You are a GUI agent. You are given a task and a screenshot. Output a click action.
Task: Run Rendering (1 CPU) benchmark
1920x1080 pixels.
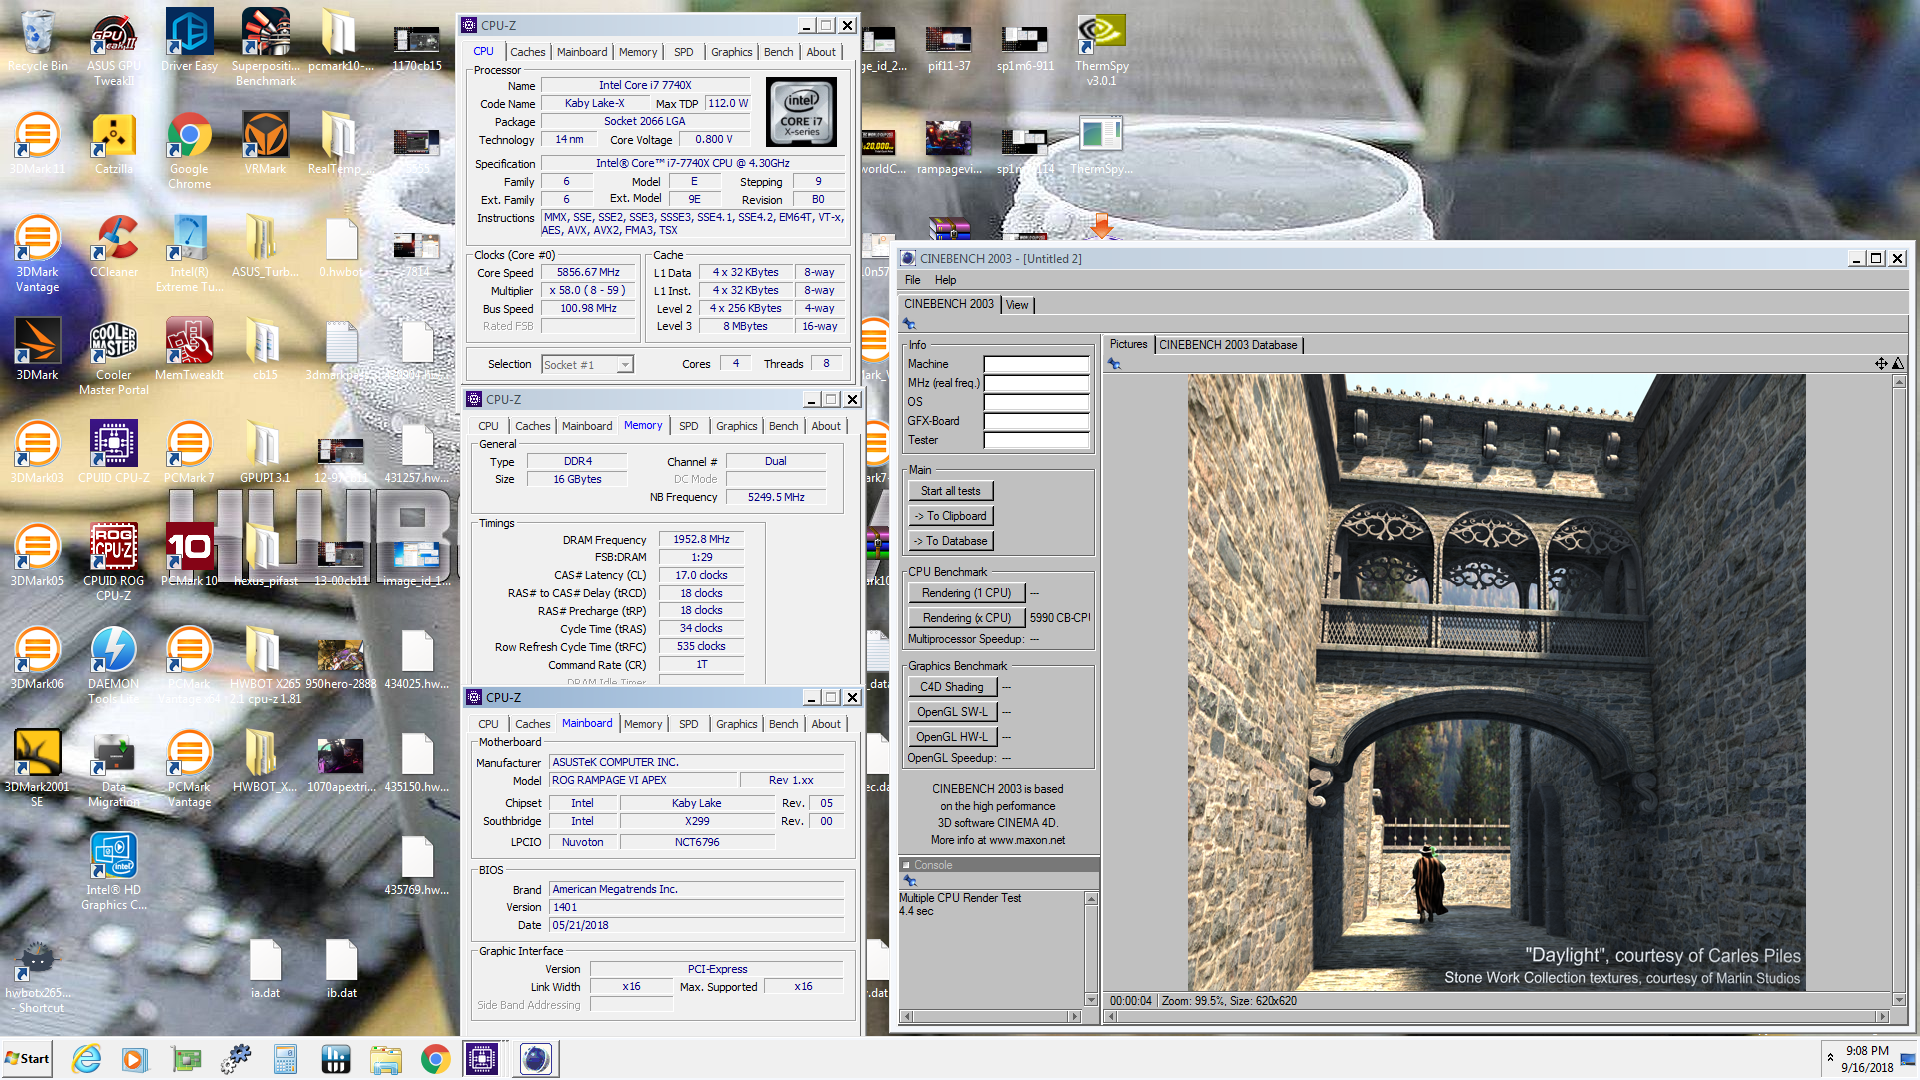click(x=966, y=593)
